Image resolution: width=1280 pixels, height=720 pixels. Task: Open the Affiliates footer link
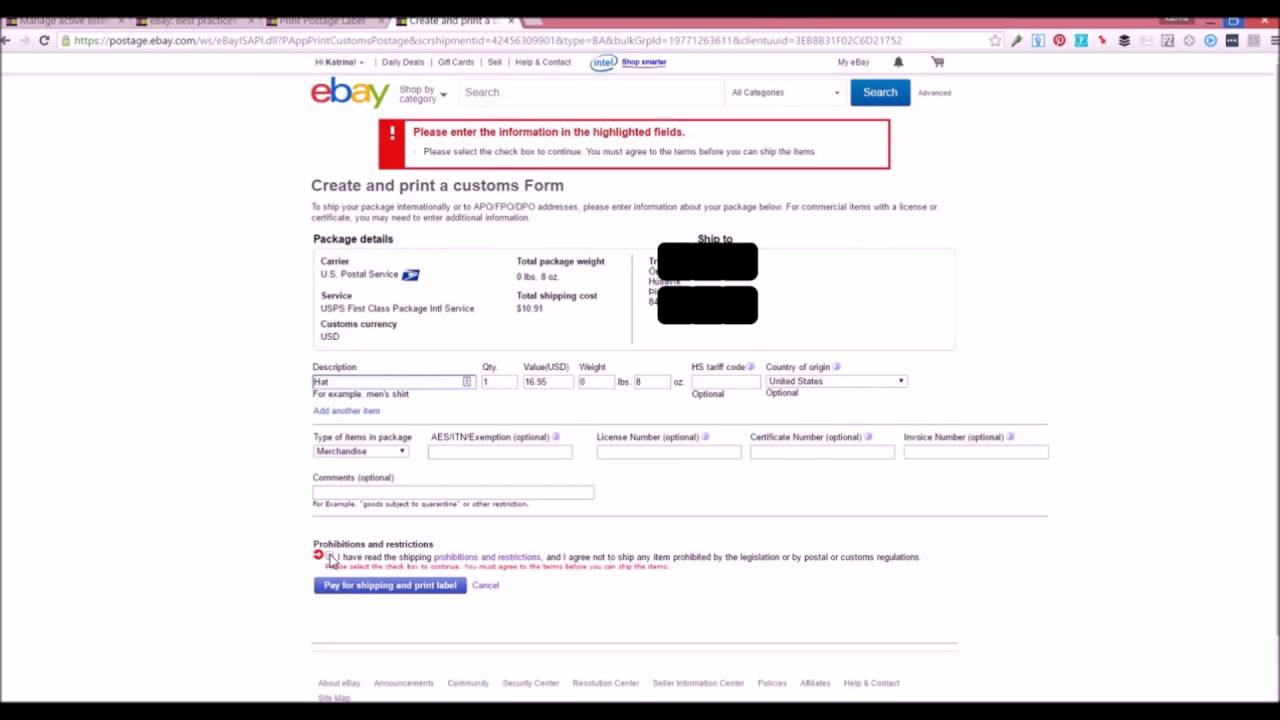point(815,683)
